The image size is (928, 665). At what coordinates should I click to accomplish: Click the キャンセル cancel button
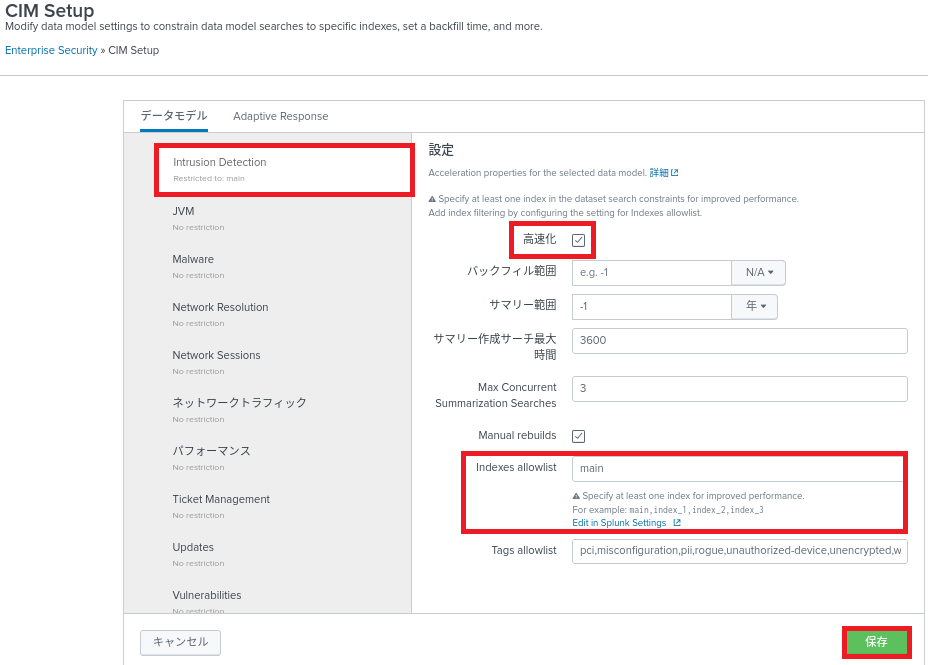180,642
